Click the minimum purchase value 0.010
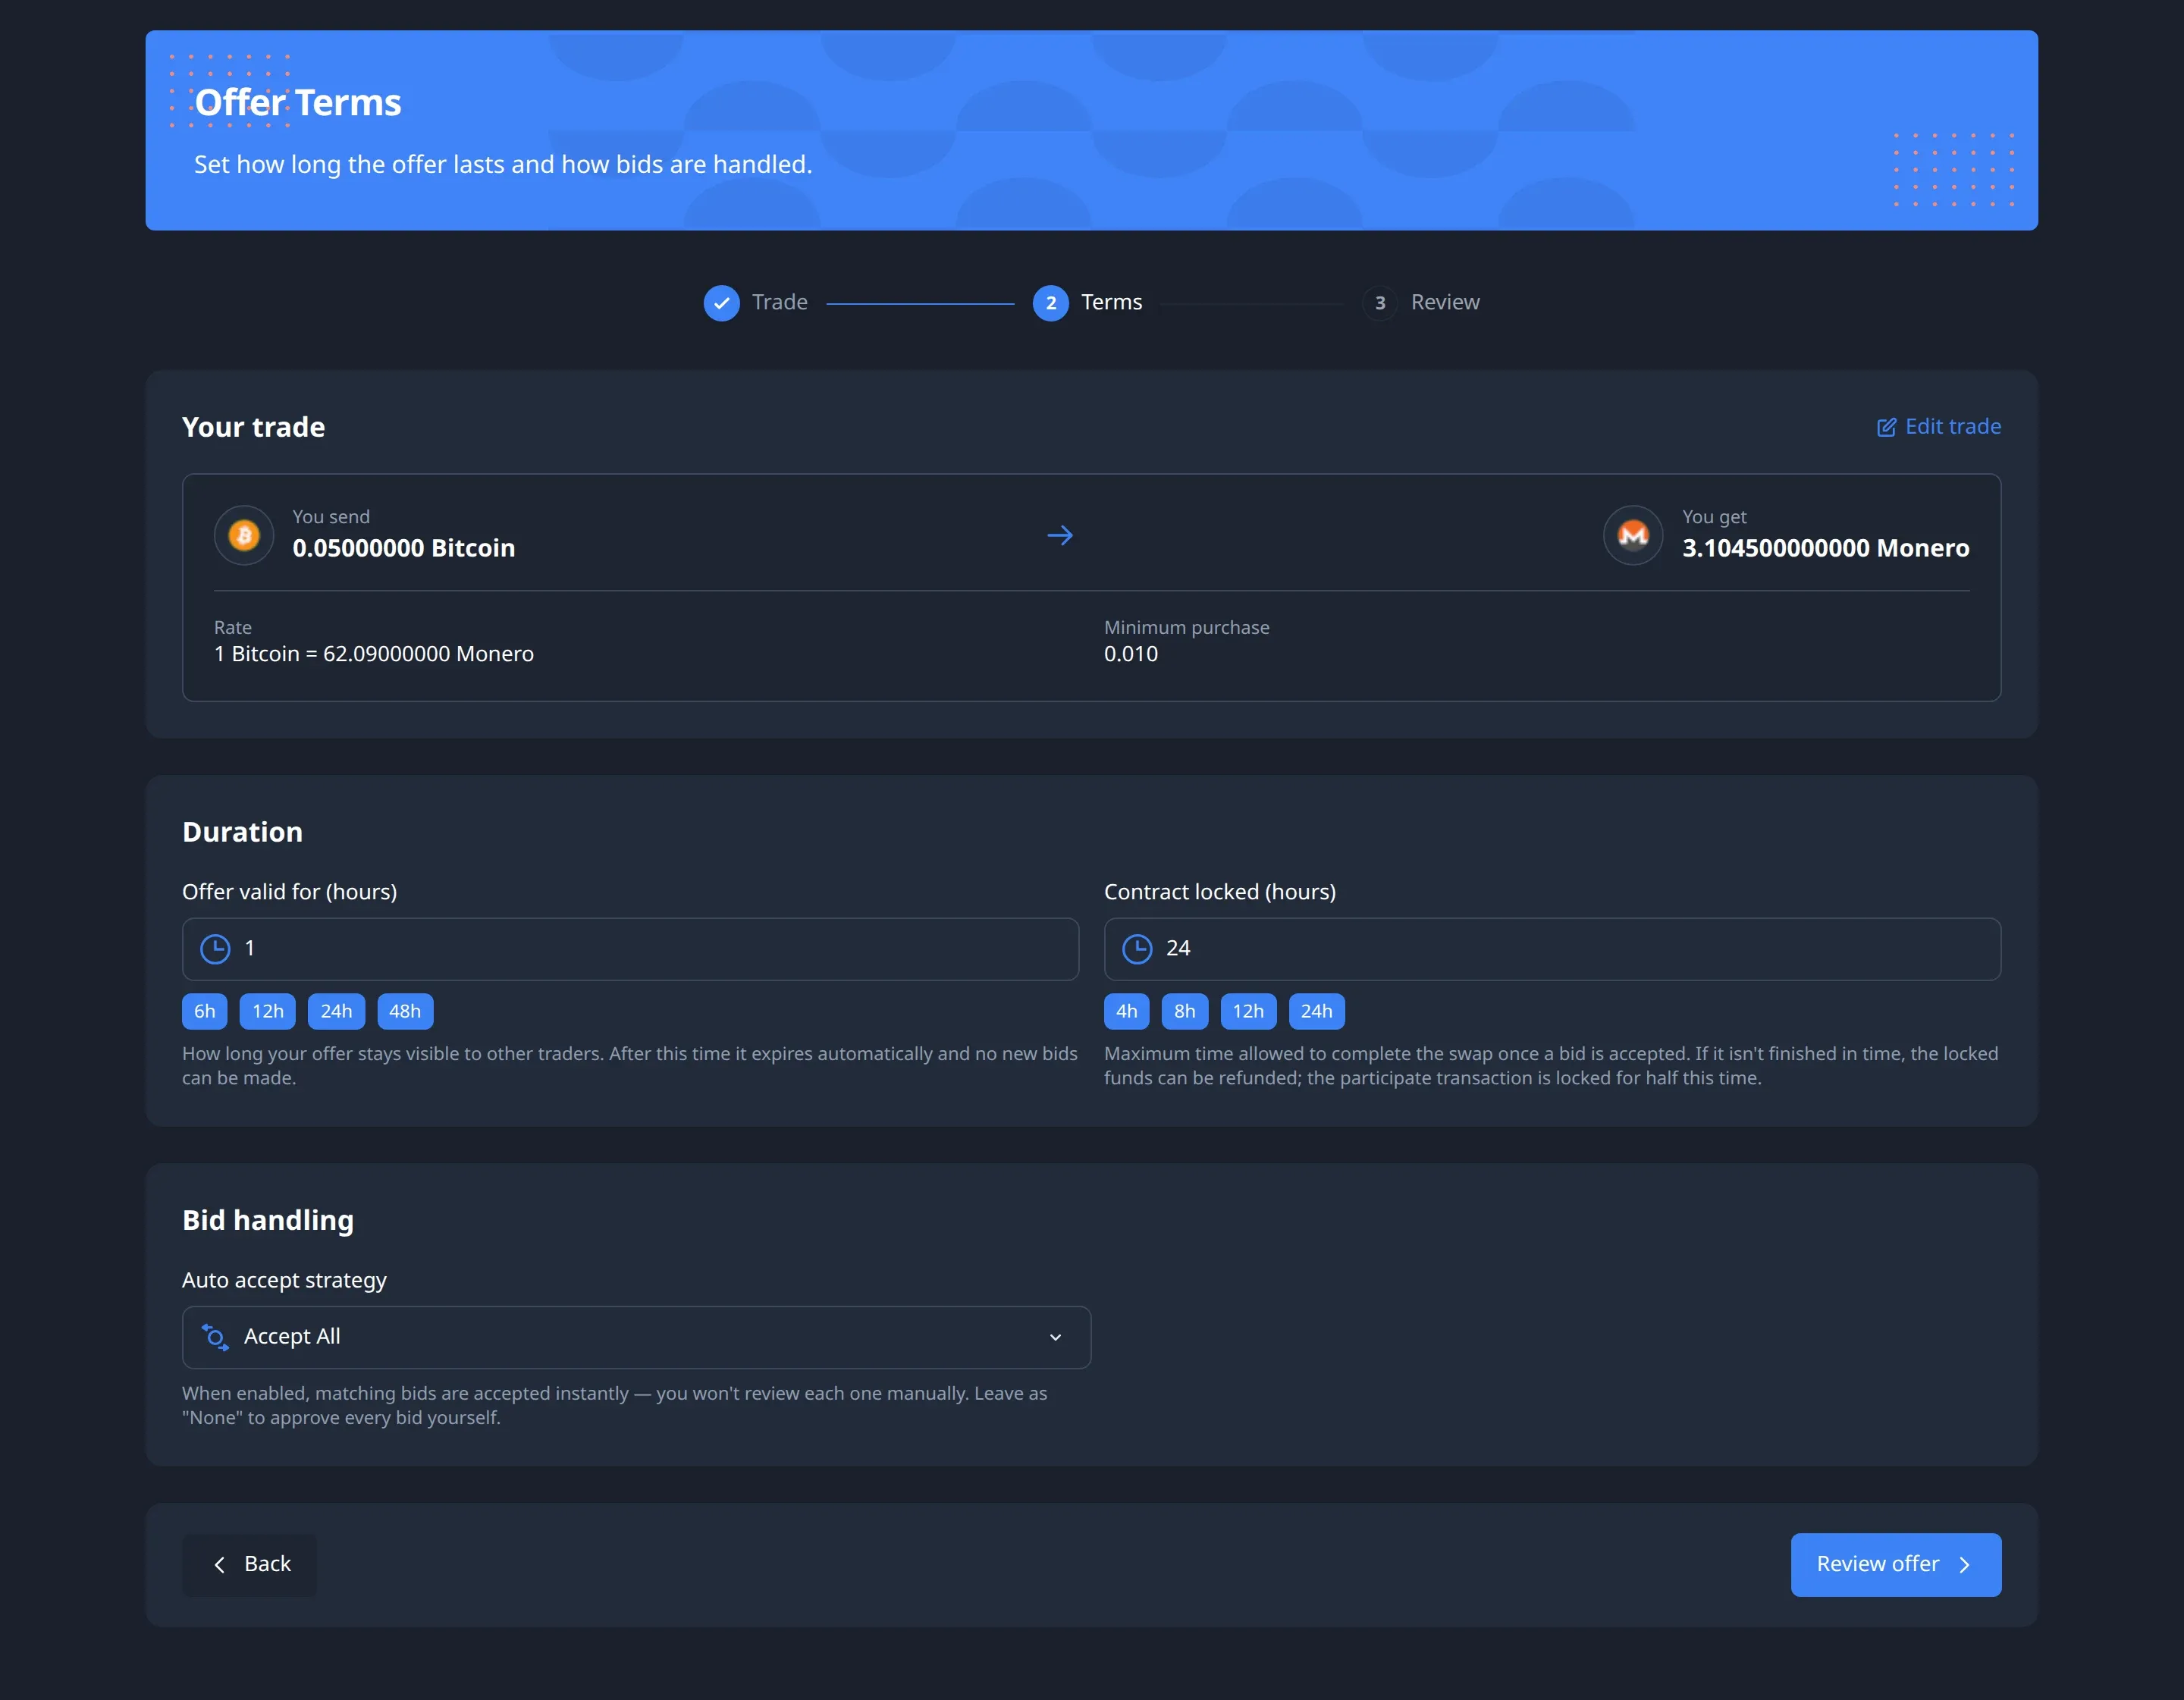This screenshot has width=2184, height=1700. point(1131,654)
